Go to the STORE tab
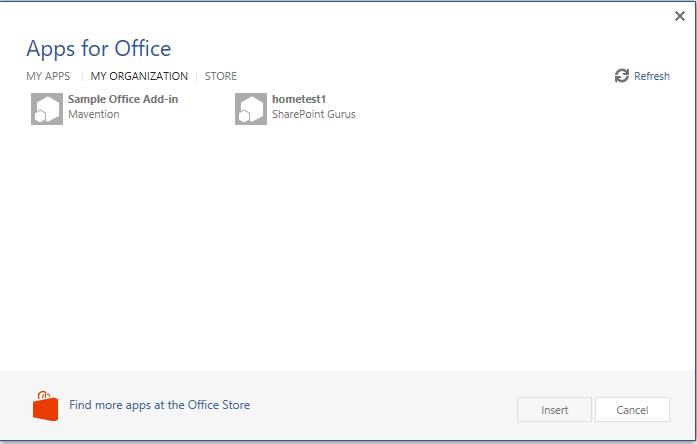 221,76
